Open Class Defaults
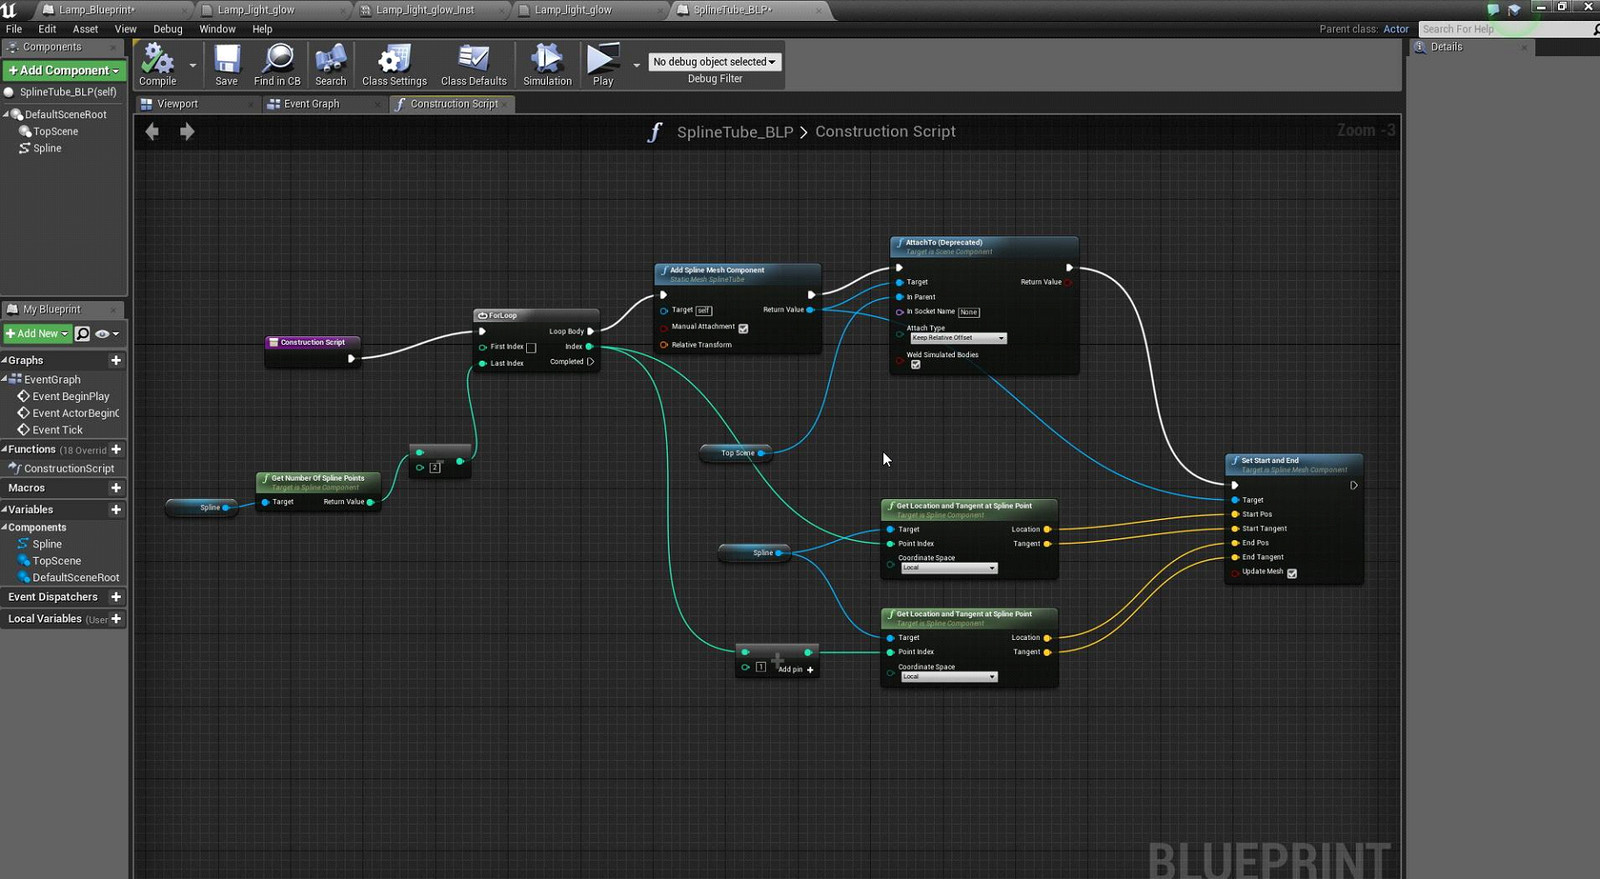 [x=473, y=65]
